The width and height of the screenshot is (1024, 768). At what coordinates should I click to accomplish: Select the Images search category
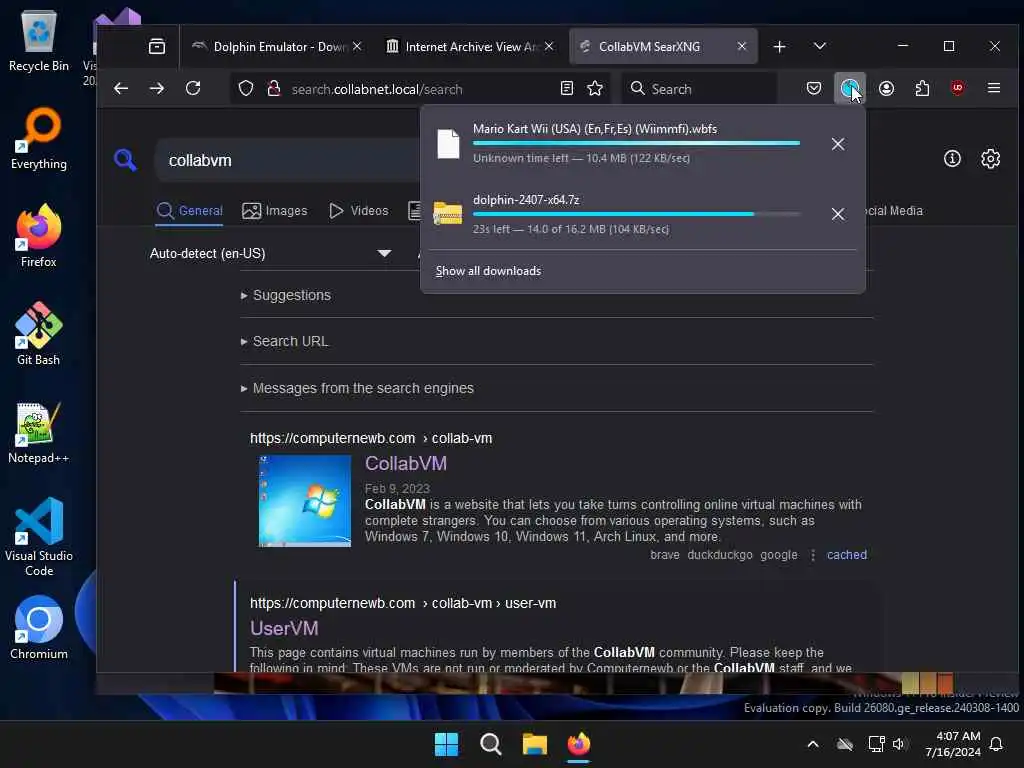tap(274, 211)
